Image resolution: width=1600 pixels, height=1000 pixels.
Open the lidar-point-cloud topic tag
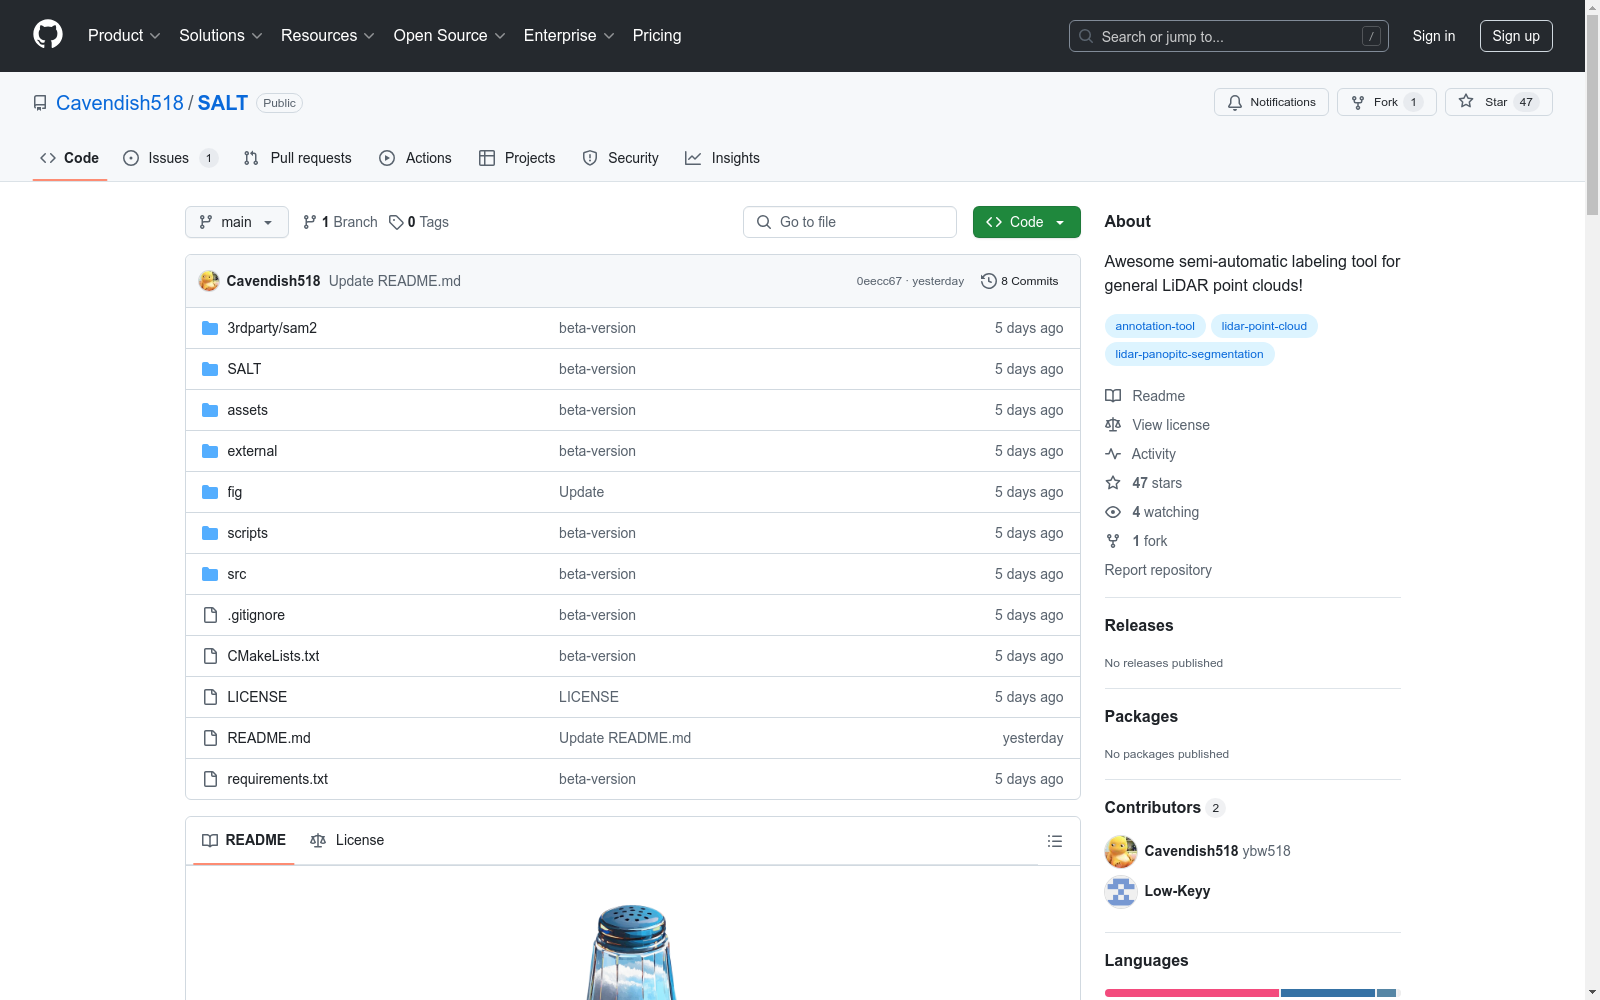[1264, 326]
